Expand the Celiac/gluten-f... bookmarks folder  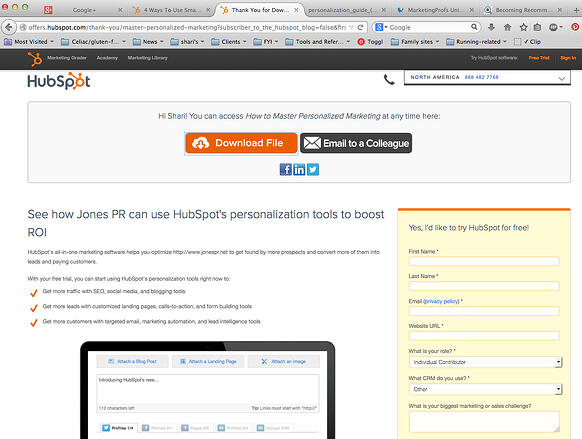pos(94,42)
